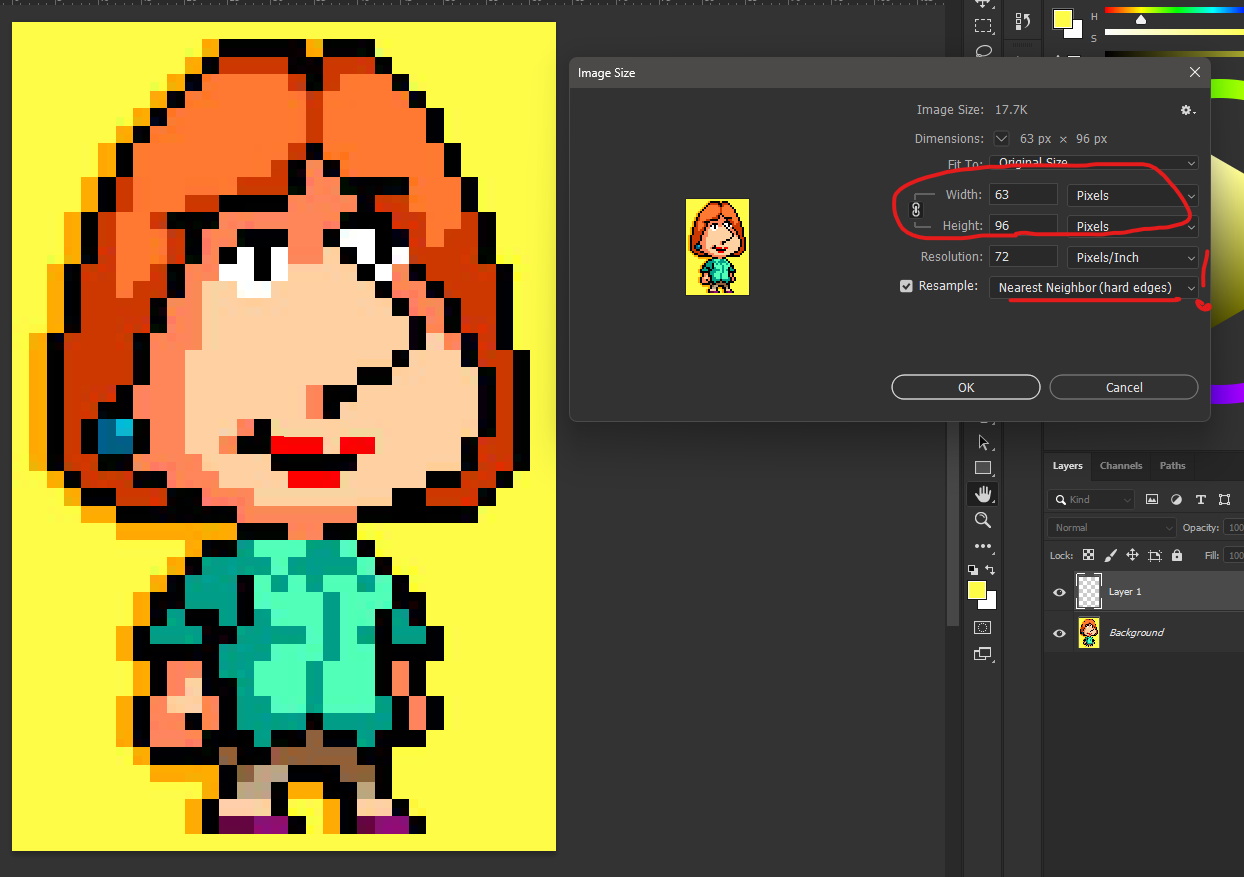
Task: Select the Background layer thumbnail
Action: tap(1088, 633)
